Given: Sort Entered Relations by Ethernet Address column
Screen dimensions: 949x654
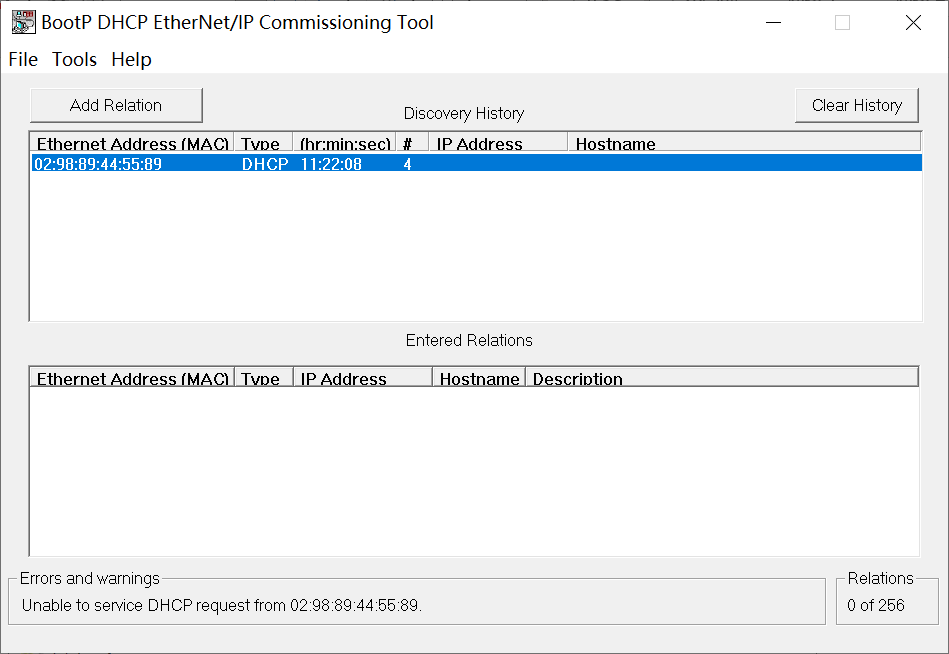Looking at the screenshot, I should coord(132,379).
